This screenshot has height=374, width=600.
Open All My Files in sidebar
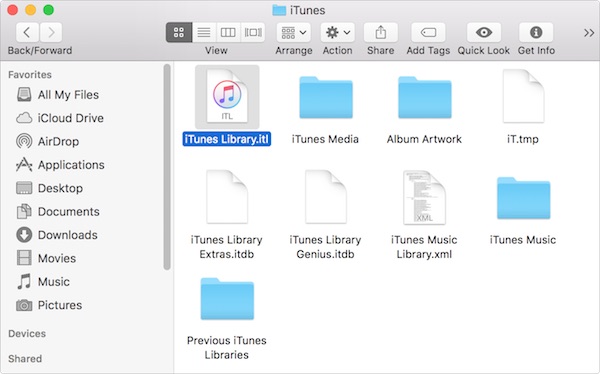pos(57,95)
